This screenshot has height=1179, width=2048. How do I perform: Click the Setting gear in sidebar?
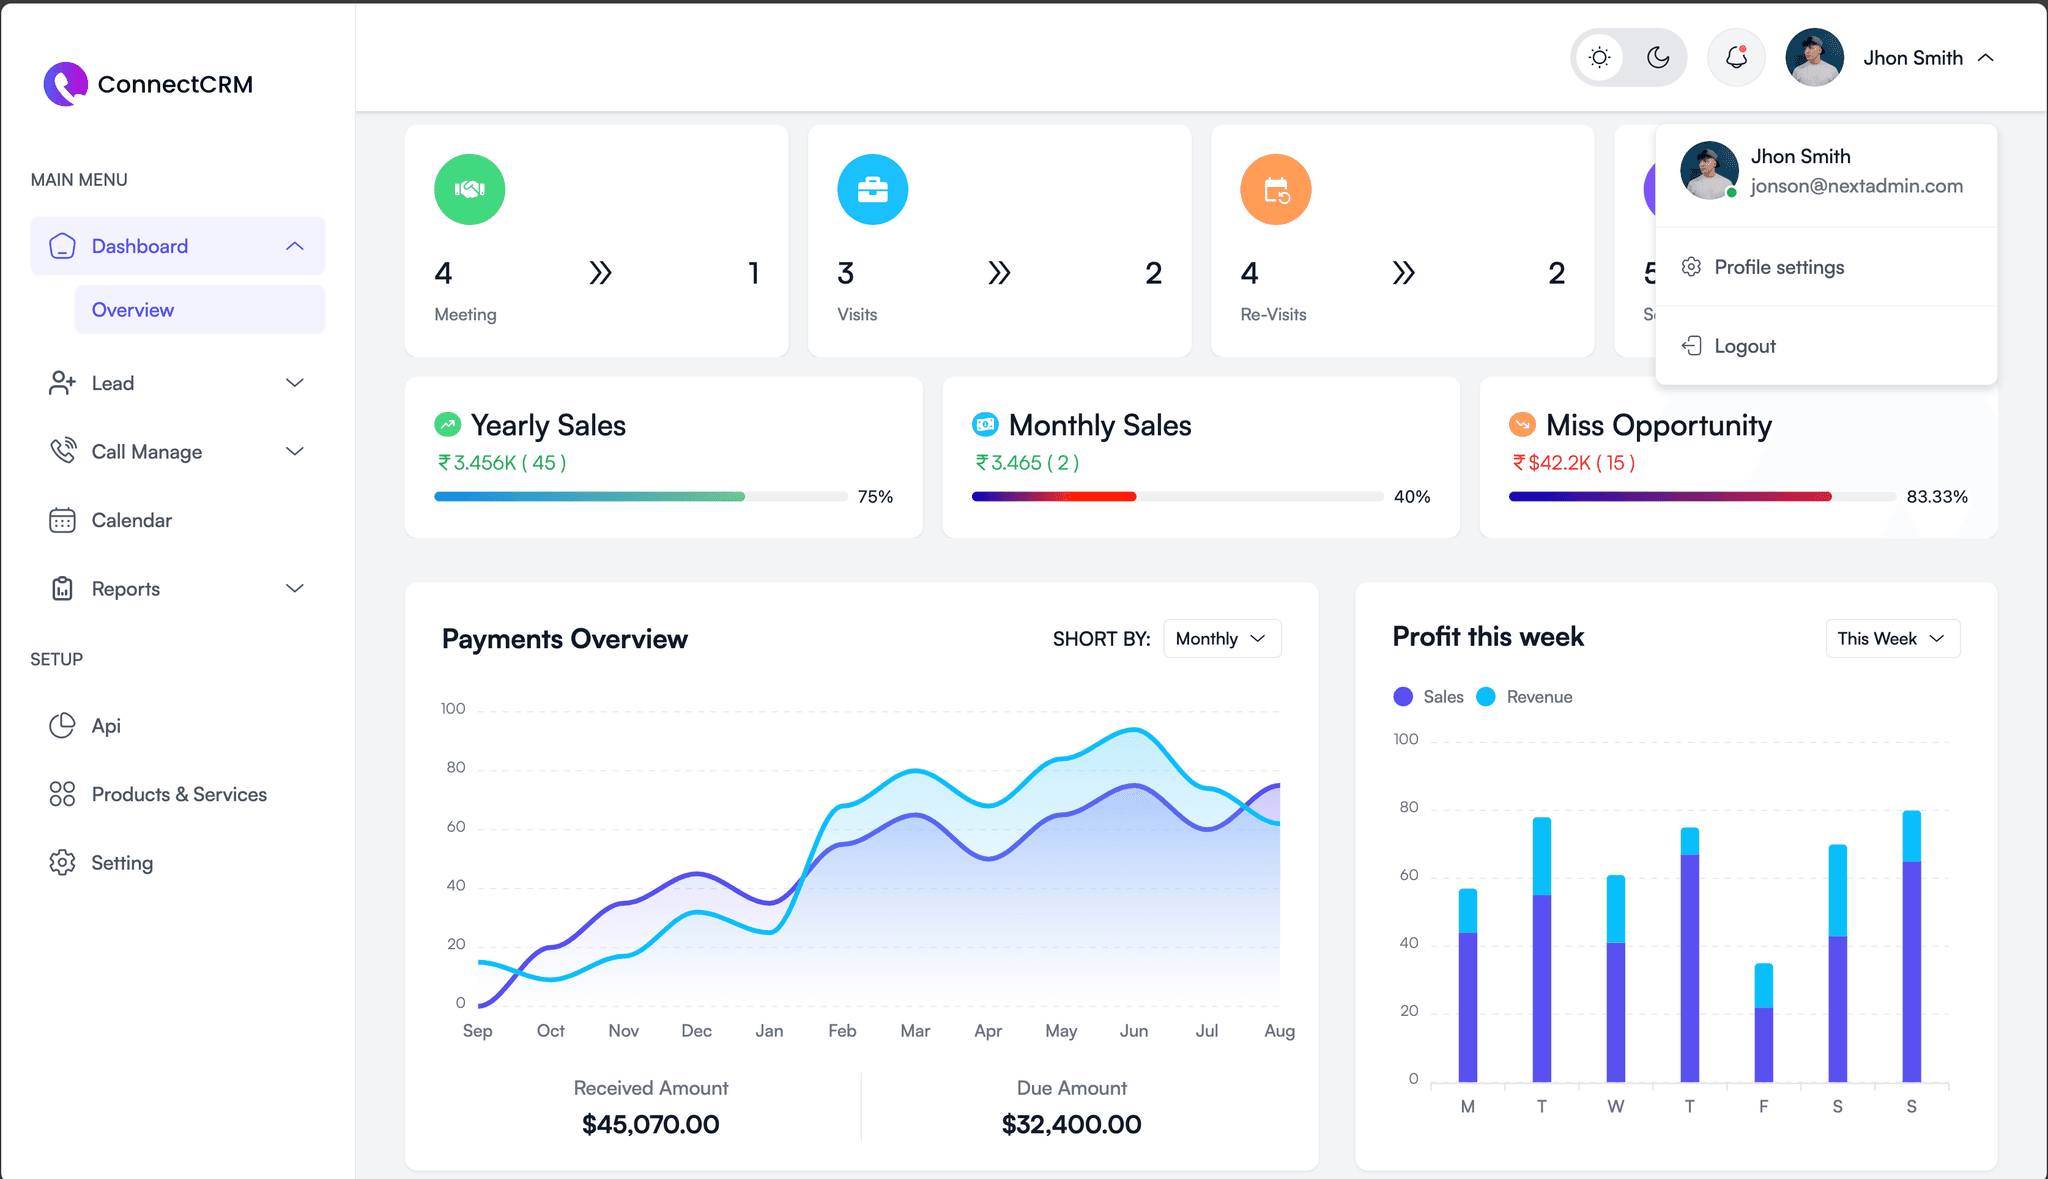click(121, 863)
